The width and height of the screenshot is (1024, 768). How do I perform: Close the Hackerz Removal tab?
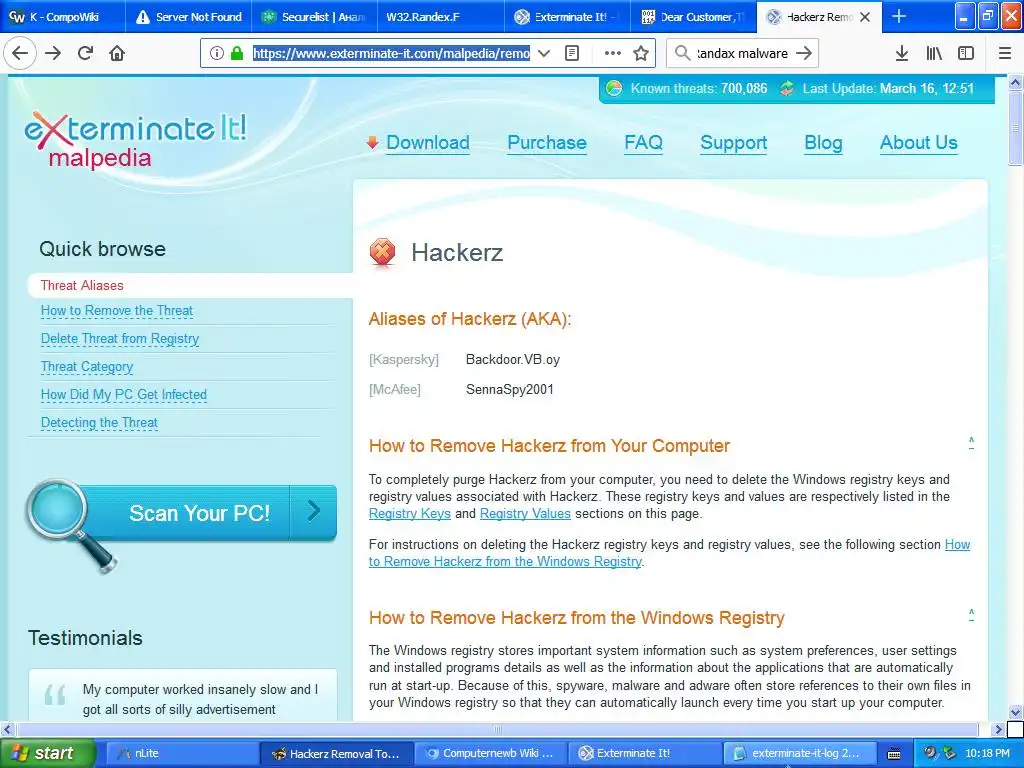[865, 17]
